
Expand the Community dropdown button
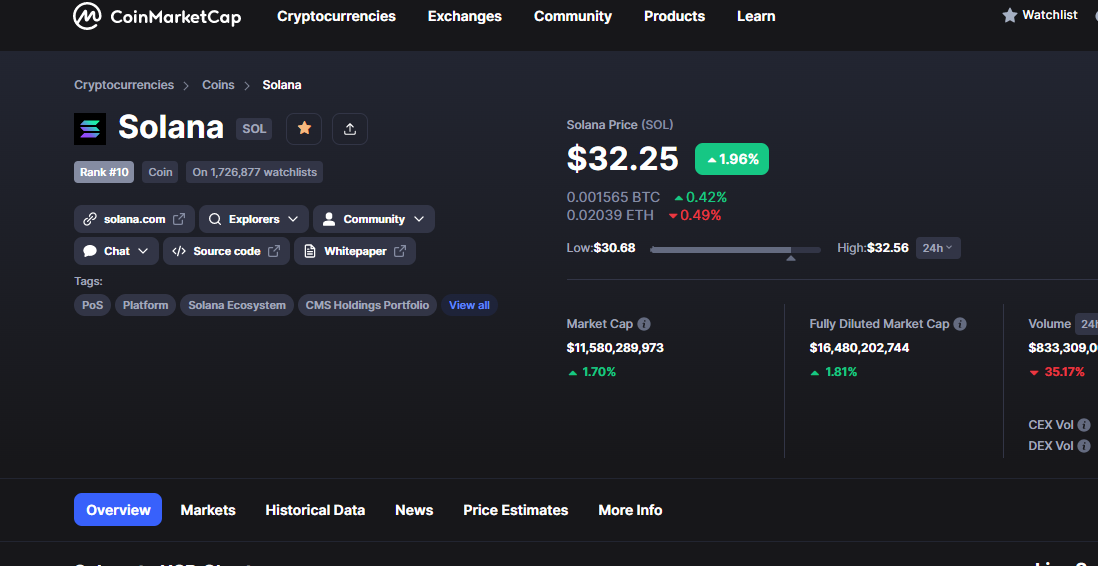[374, 219]
